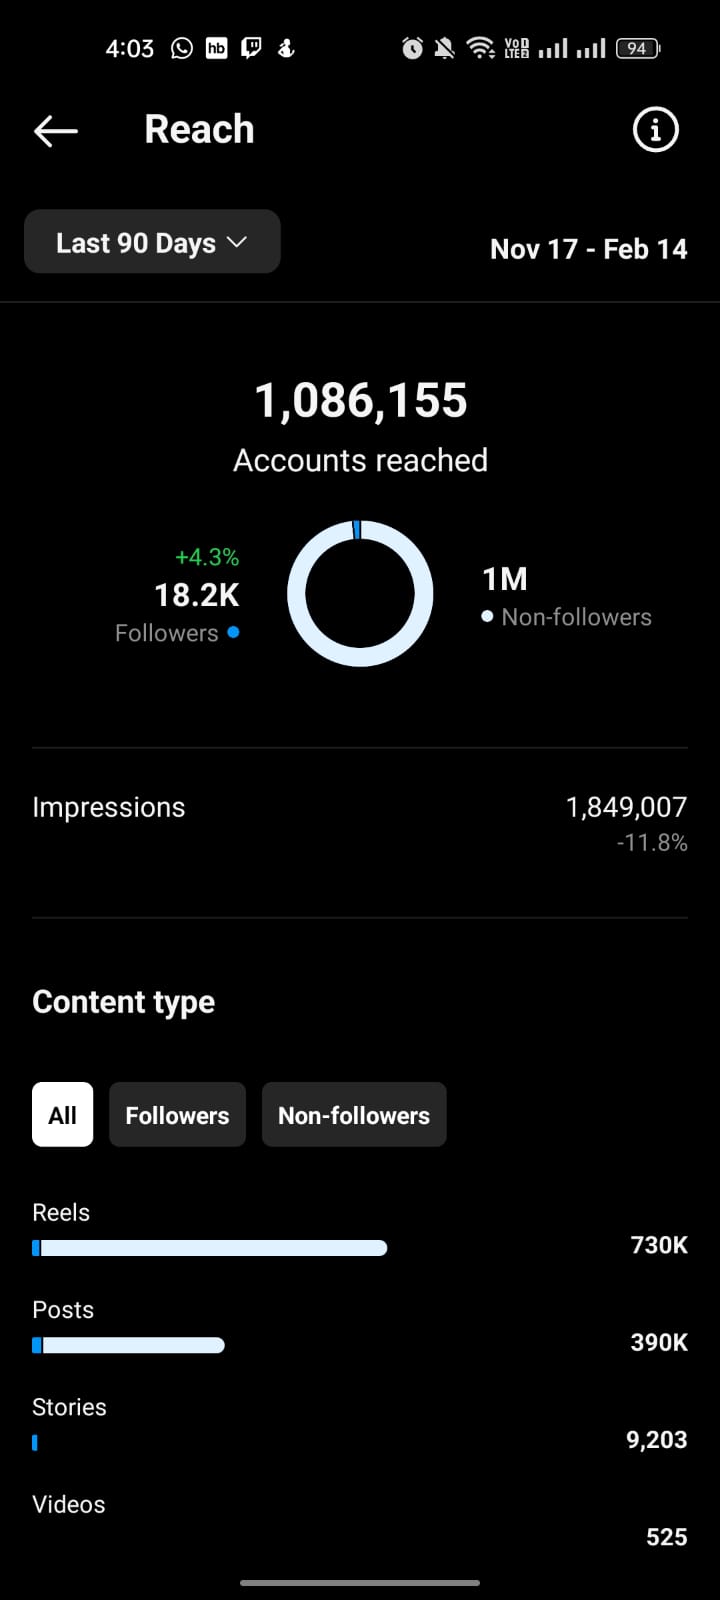Tap the back arrow icon
Image resolution: width=720 pixels, height=1600 pixels.
click(x=55, y=130)
